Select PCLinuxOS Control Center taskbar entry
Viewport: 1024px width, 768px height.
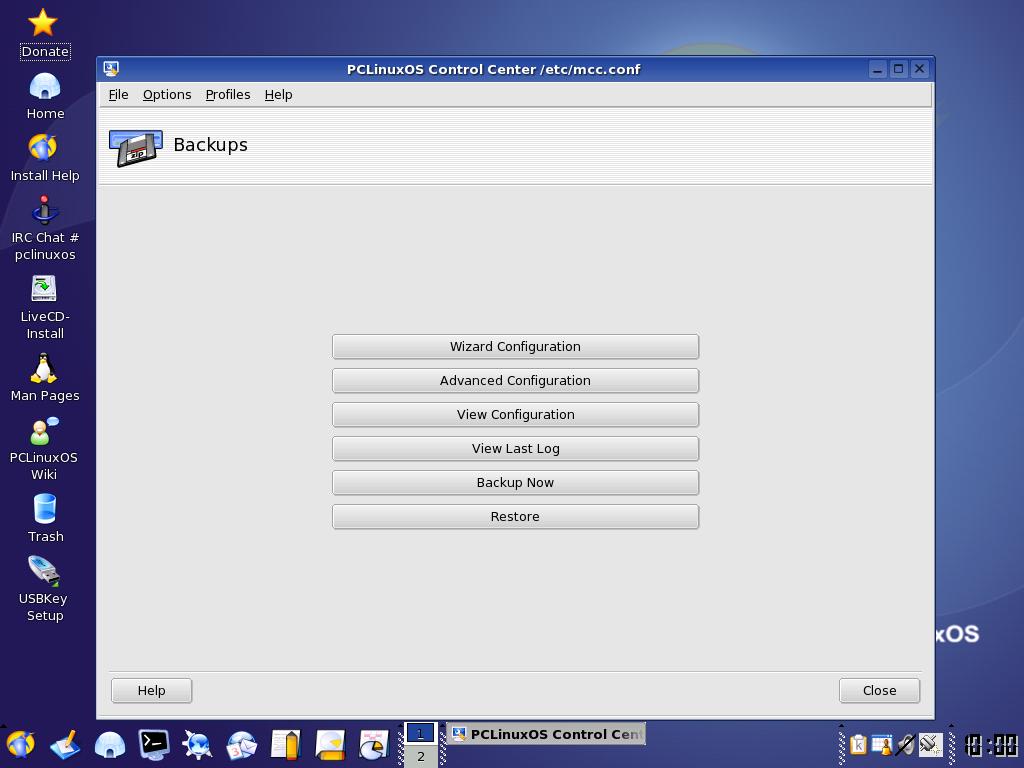click(546, 734)
